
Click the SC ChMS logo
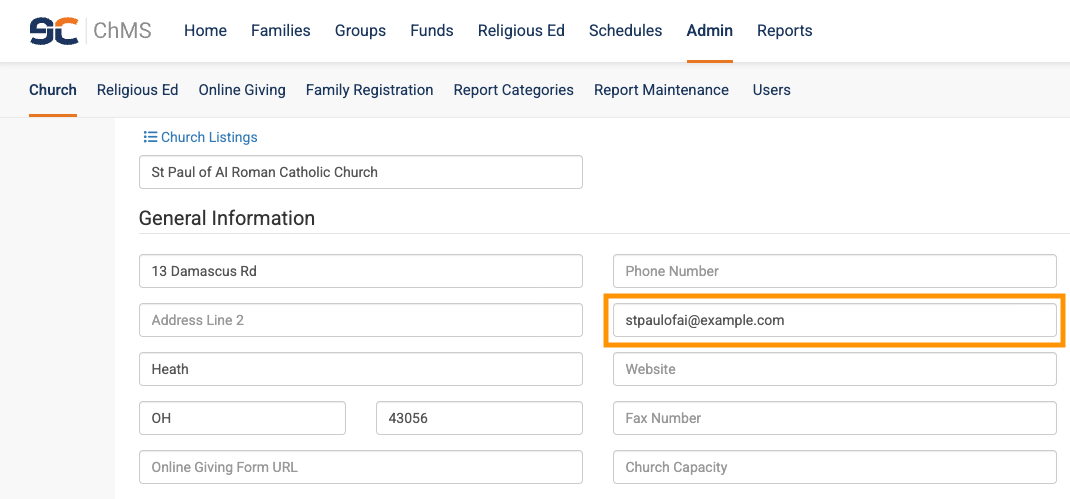[x=90, y=31]
